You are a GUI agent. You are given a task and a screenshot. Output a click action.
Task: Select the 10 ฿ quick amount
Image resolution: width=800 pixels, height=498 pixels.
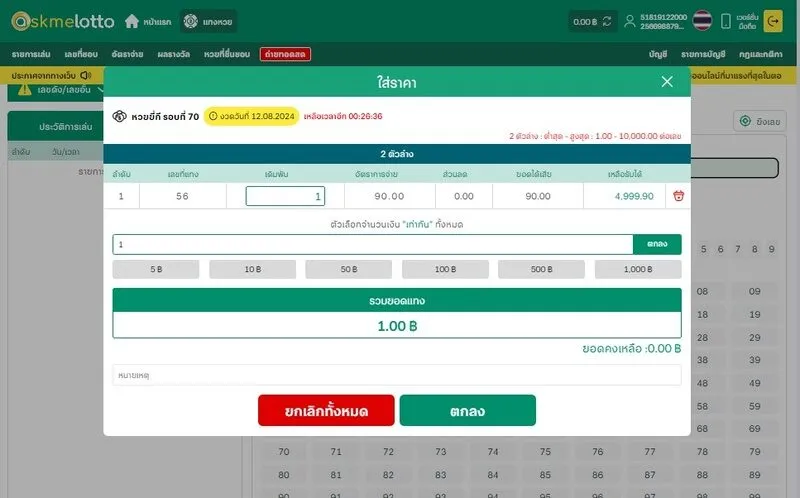tap(253, 269)
